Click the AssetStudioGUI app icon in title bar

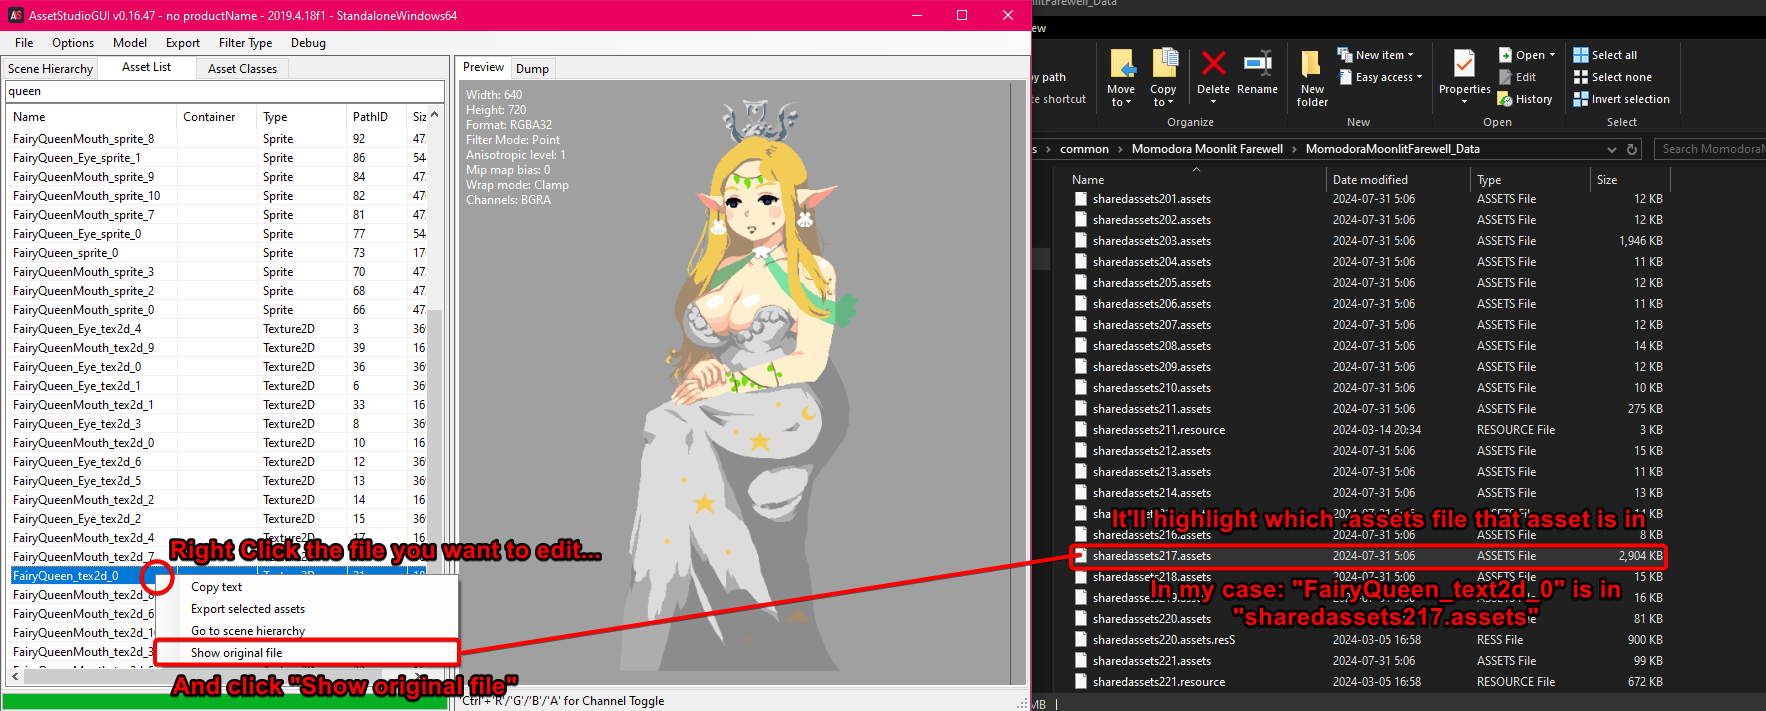coord(16,15)
